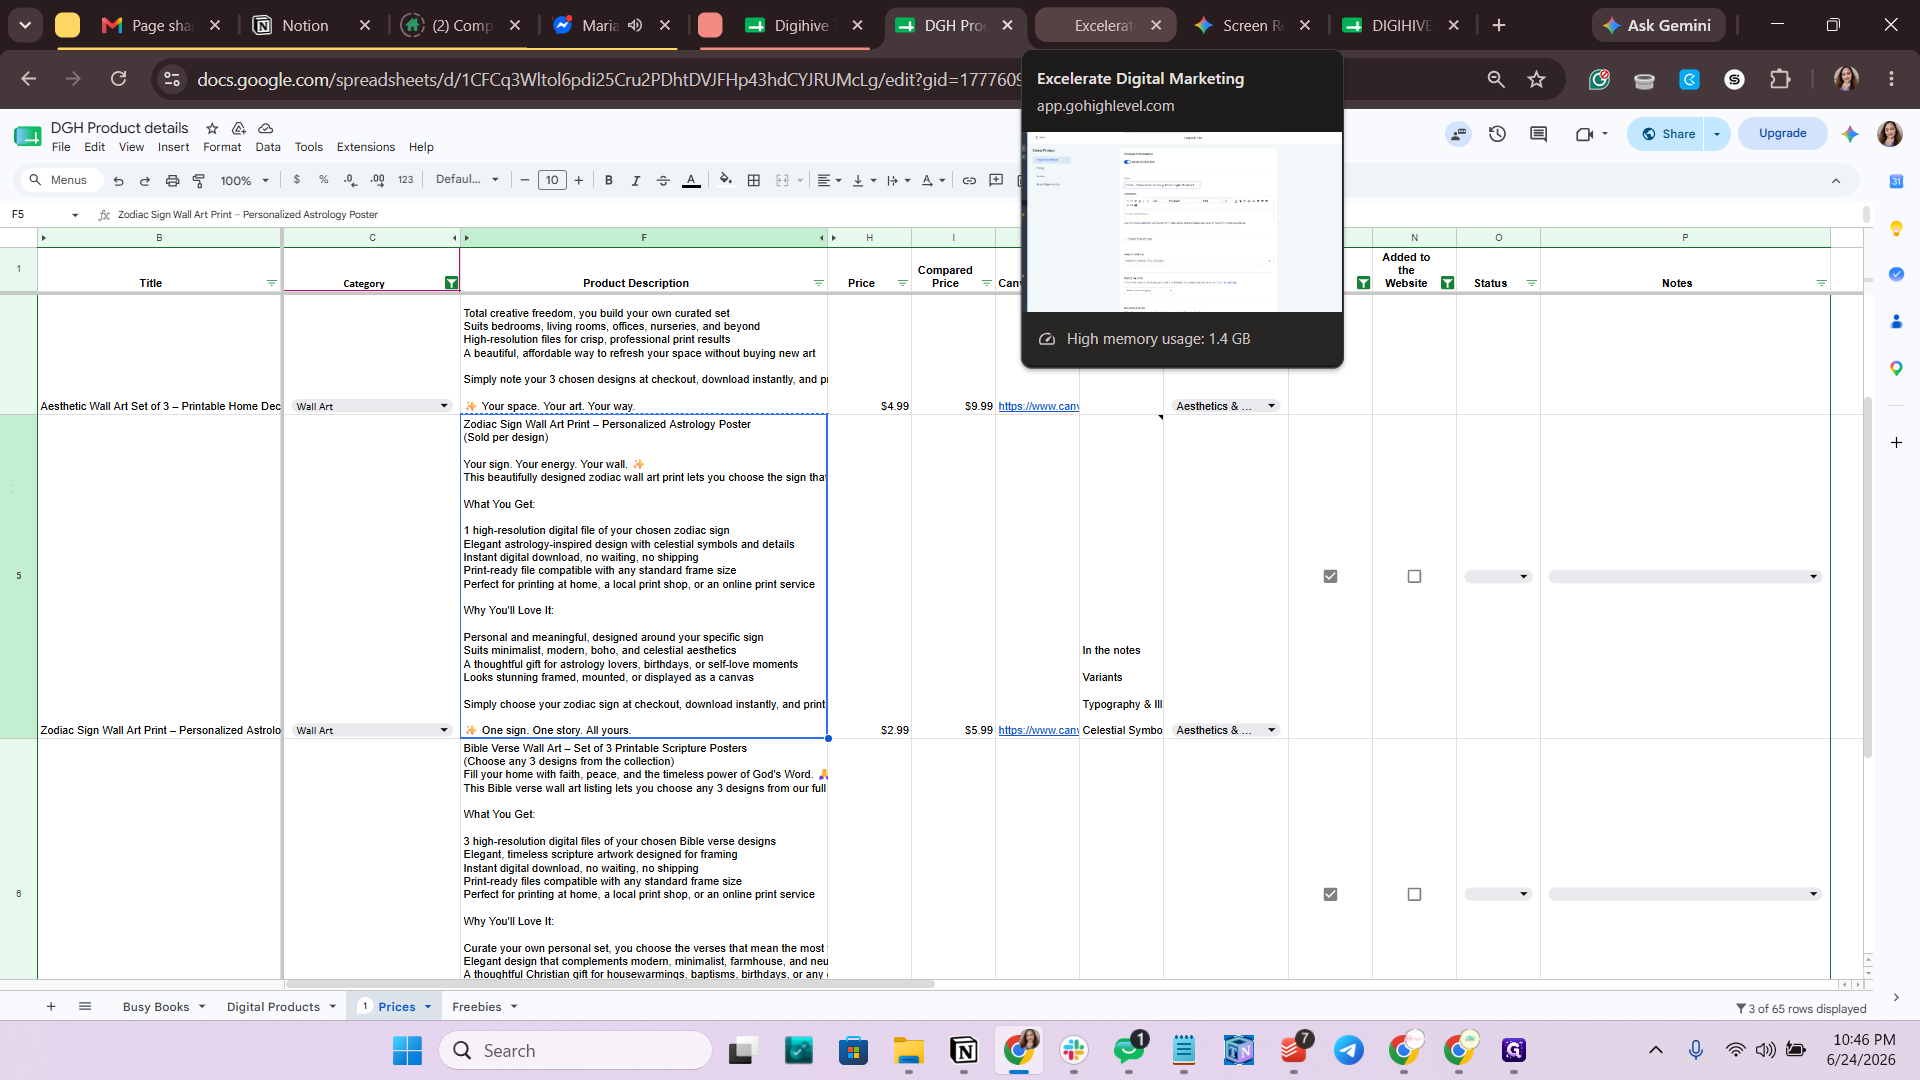Viewport: 1920px width, 1080px height.
Task: Format as percent
Action: tap(324, 180)
